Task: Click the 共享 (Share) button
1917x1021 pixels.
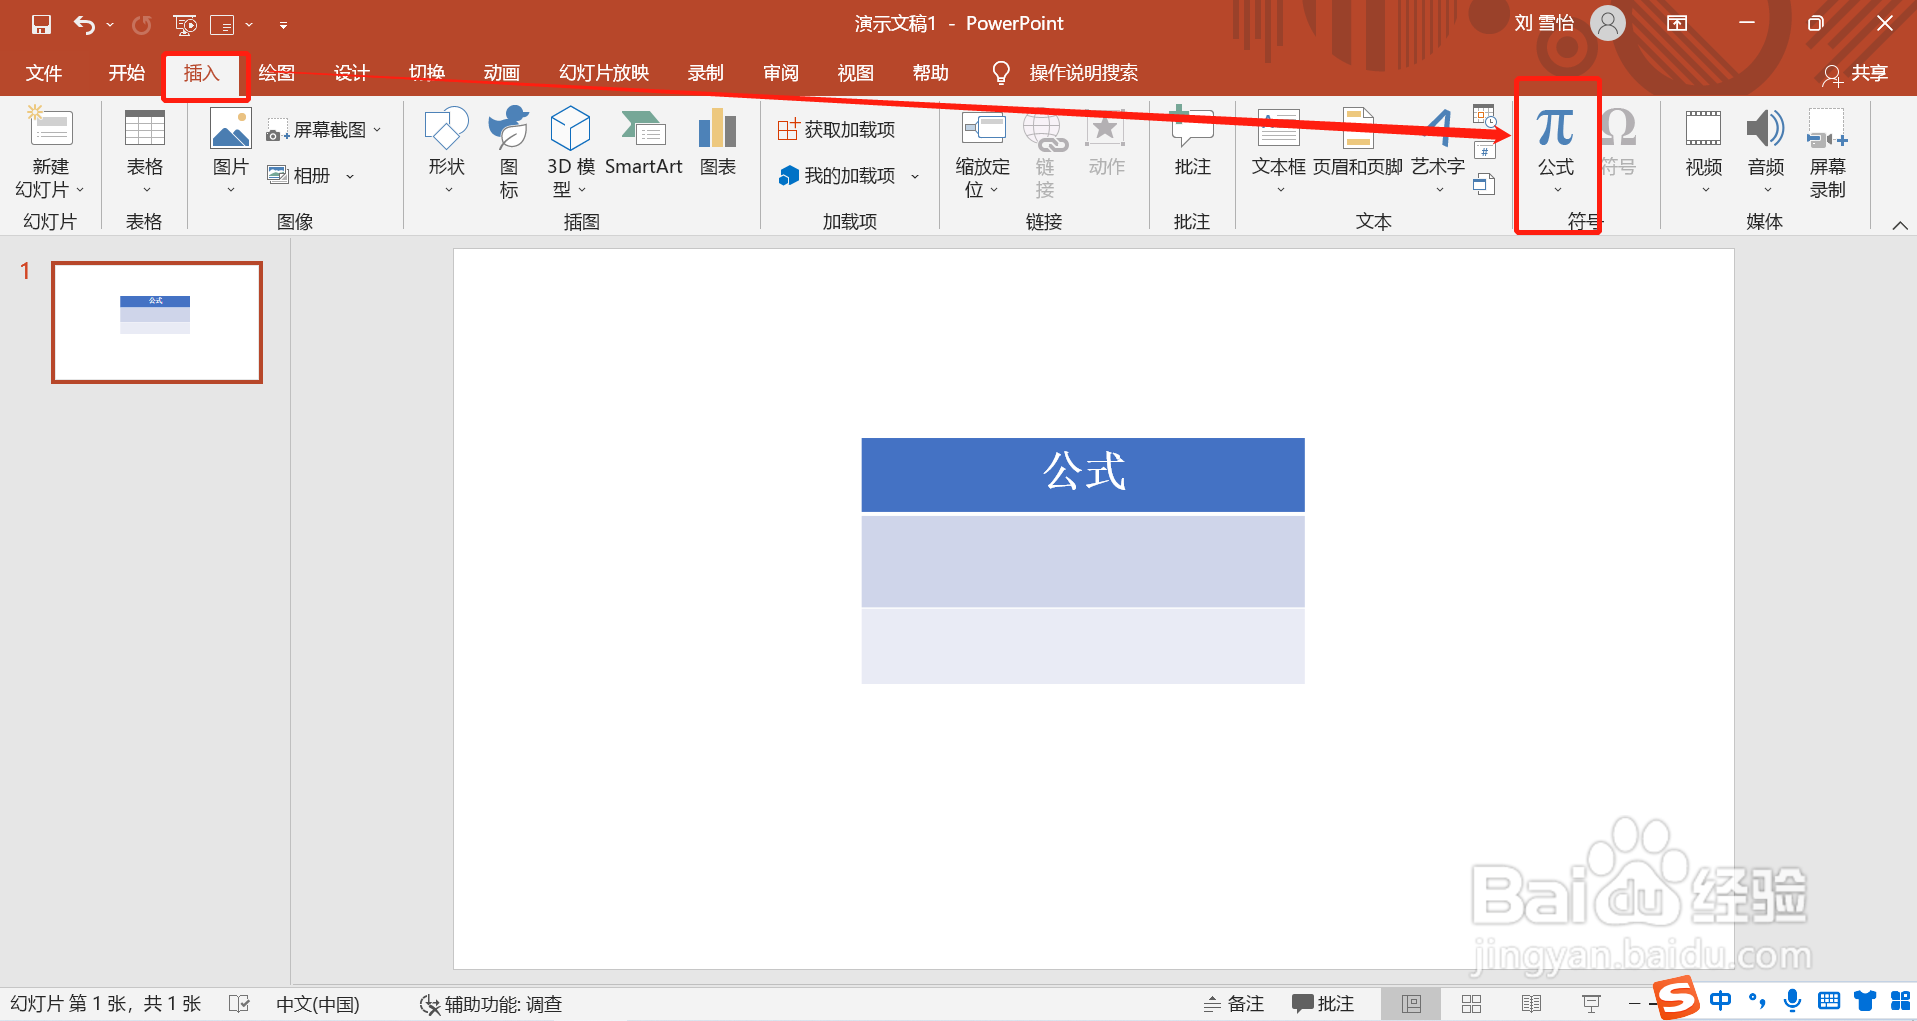Action: click(x=1856, y=73)
